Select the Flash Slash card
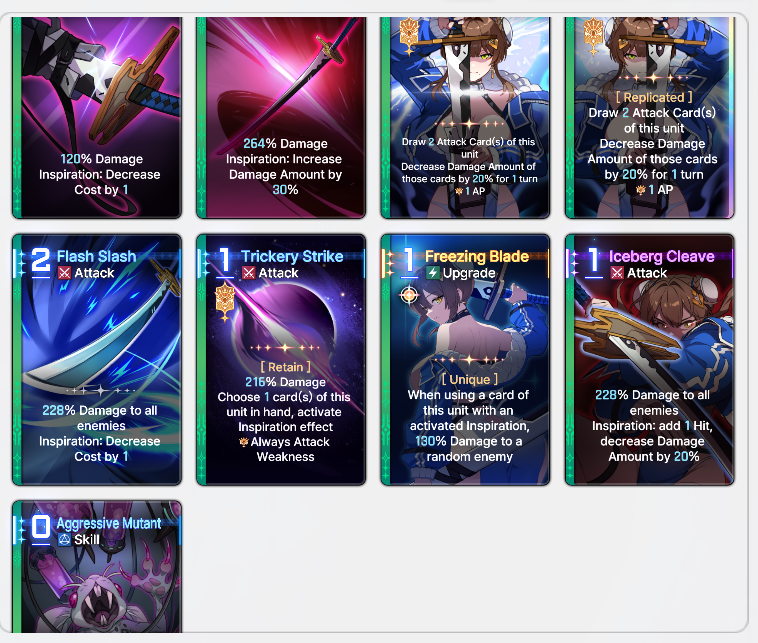 (97, 360)
